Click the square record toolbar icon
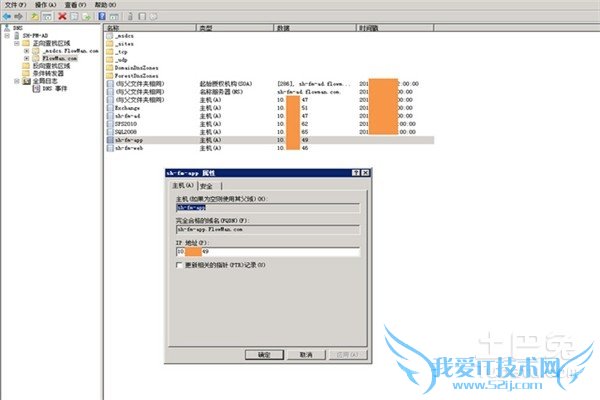Image resolution: width=600 pixels, height=400 pixels. [x=142, y=16]
